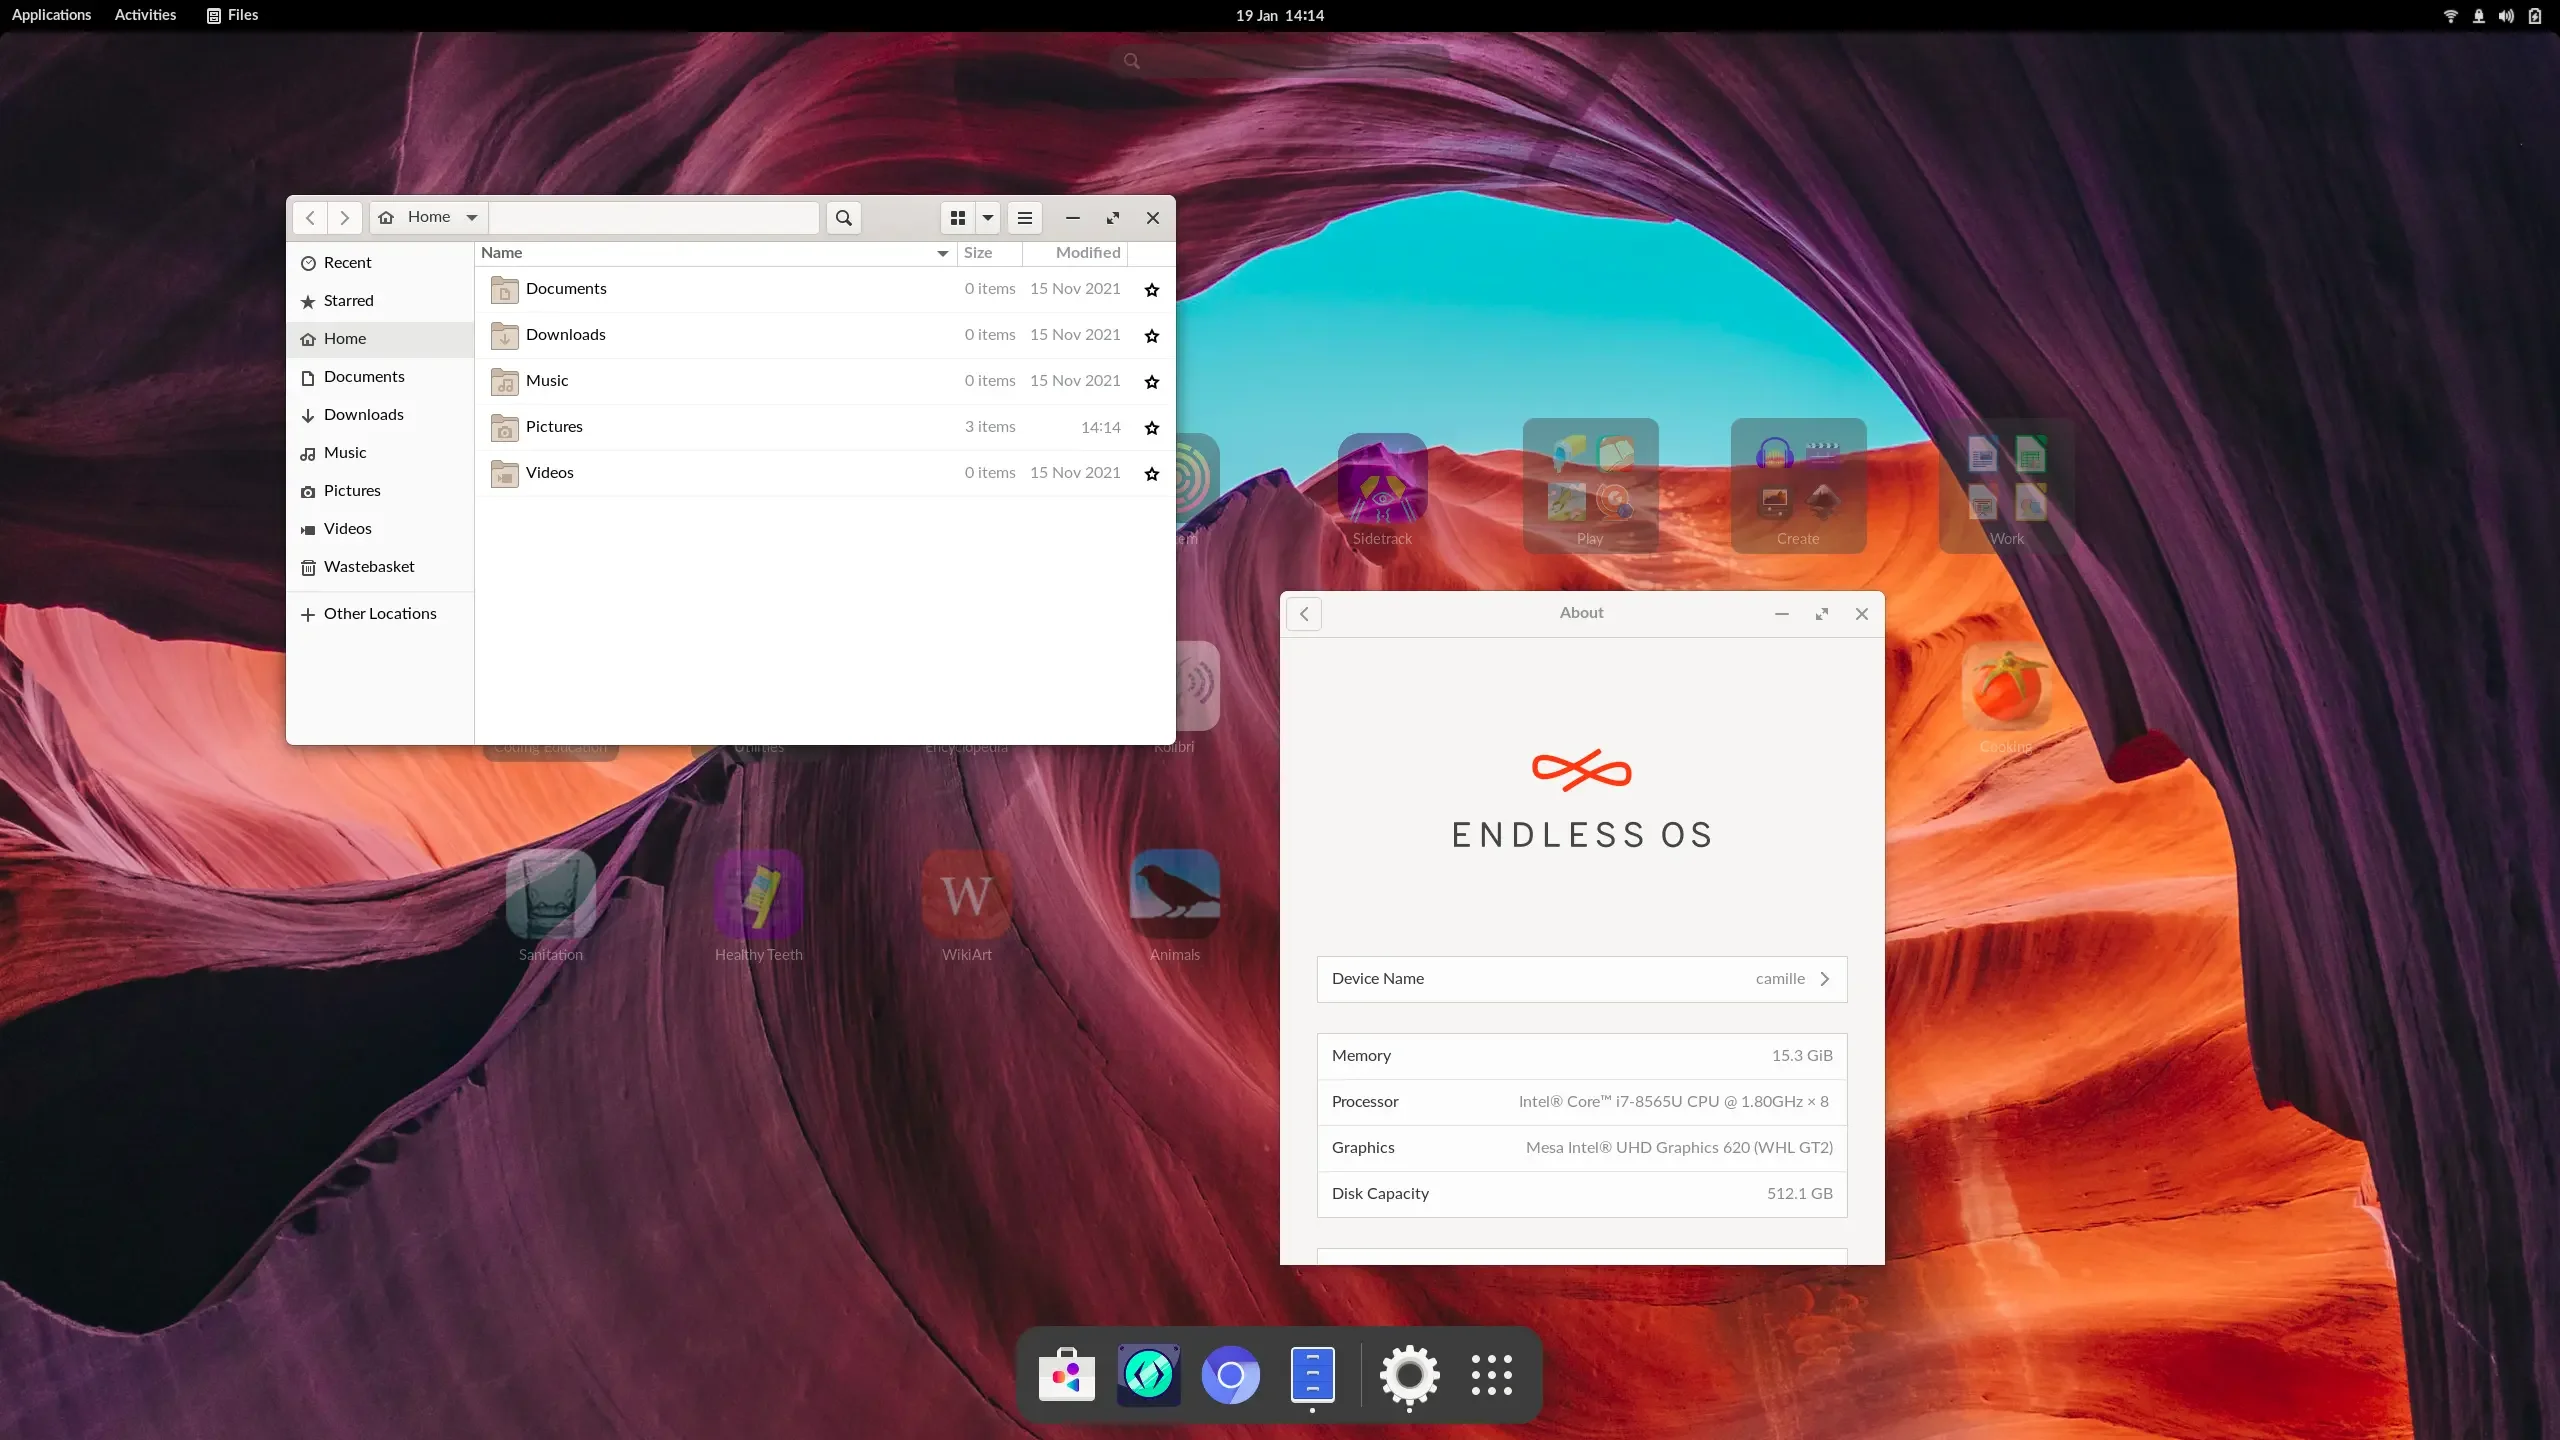
Task: Click the Wi-Fi status icon
Action: click(x=2451, y=16)
